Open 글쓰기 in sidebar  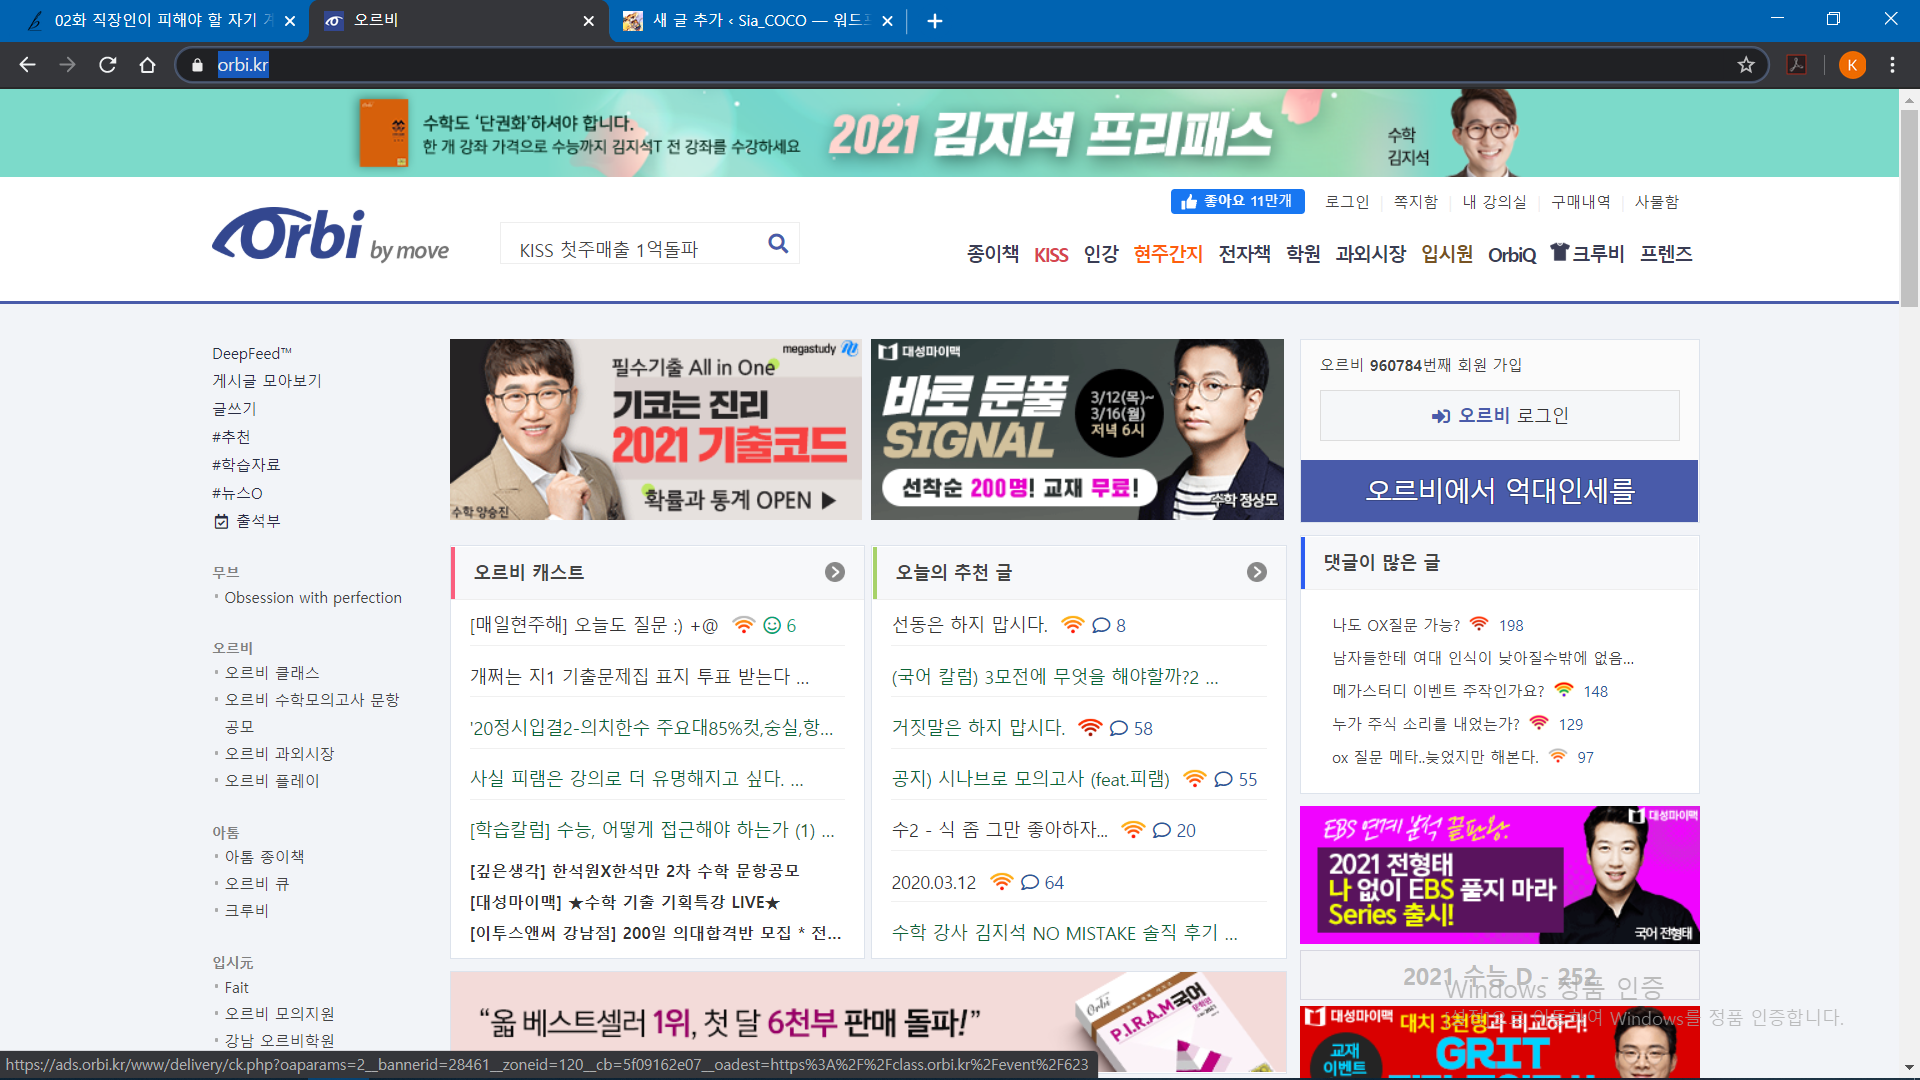click(234, 409)
